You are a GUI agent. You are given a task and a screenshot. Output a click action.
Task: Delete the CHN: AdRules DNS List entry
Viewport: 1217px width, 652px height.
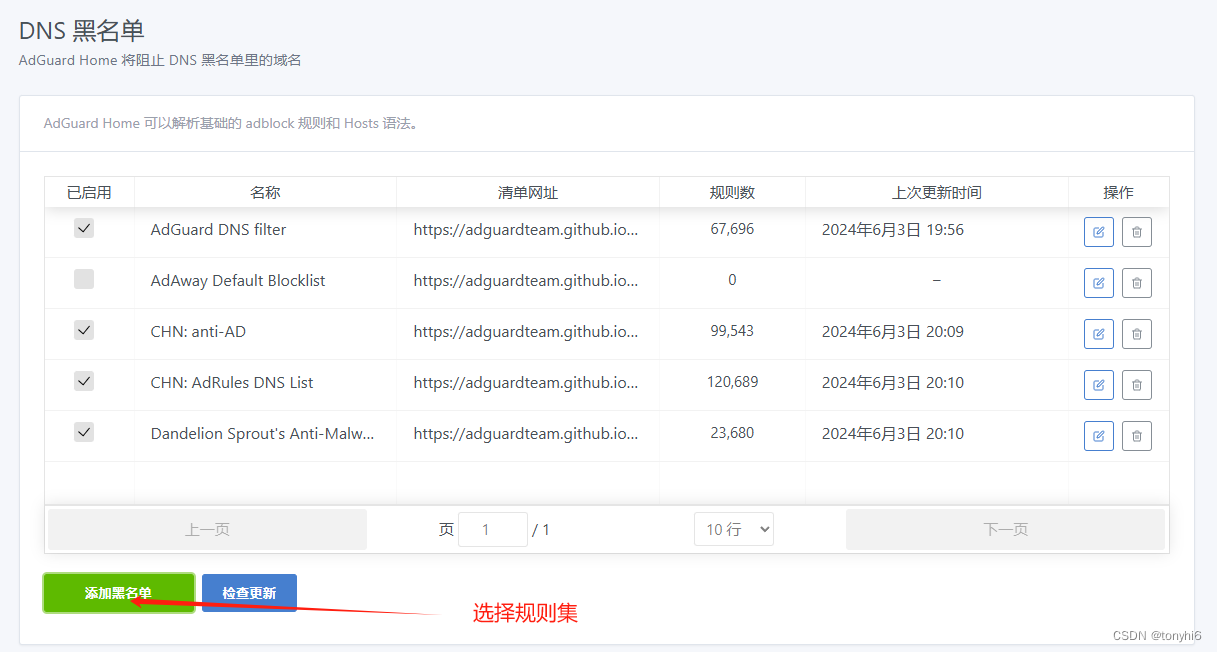pos(1136,385)
